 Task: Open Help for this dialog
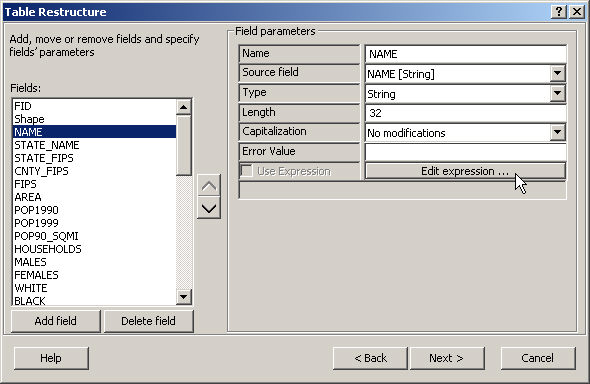[x=51, y=358]
